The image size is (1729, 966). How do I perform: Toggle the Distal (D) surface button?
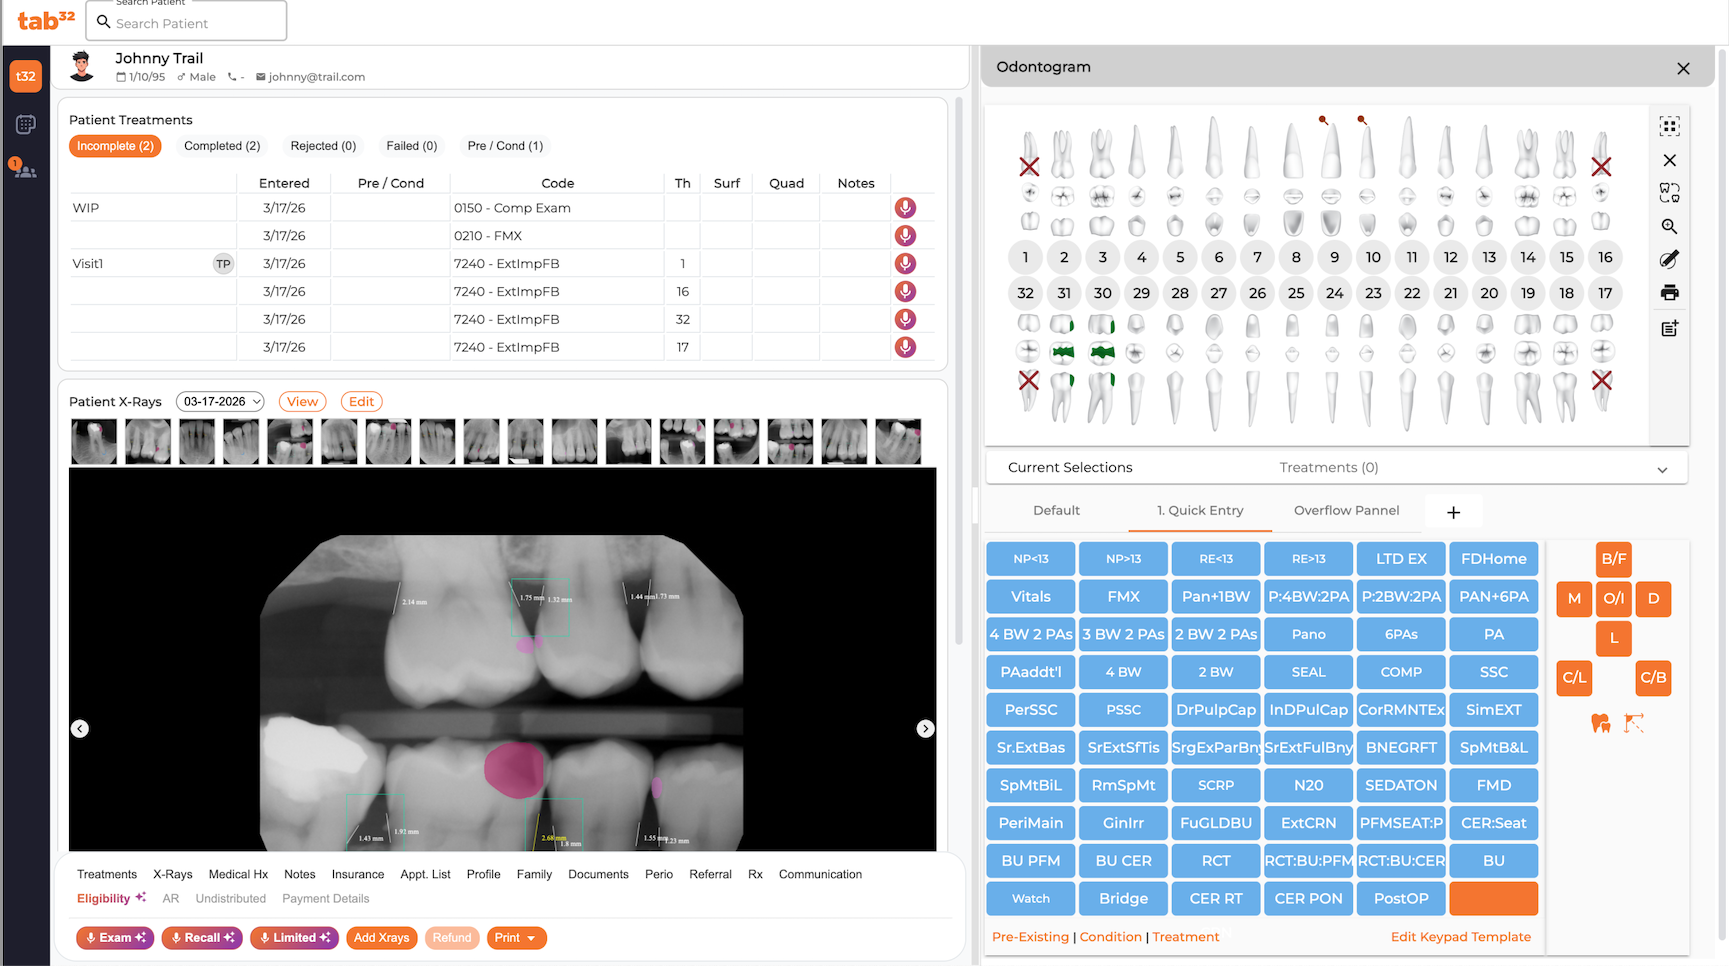point(1653,598)
